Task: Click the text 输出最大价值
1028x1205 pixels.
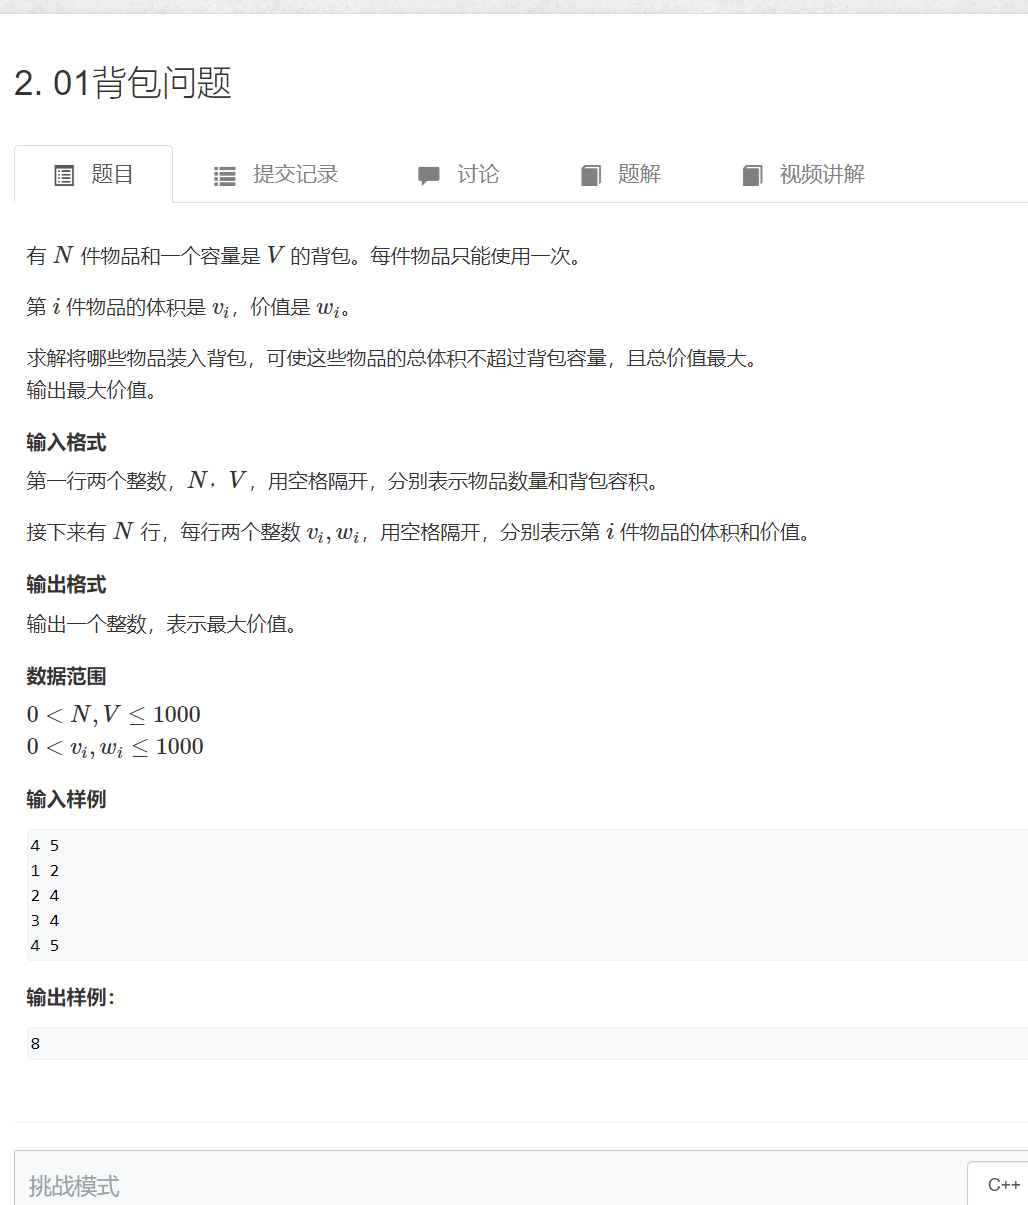Action: tap(91, 390)
